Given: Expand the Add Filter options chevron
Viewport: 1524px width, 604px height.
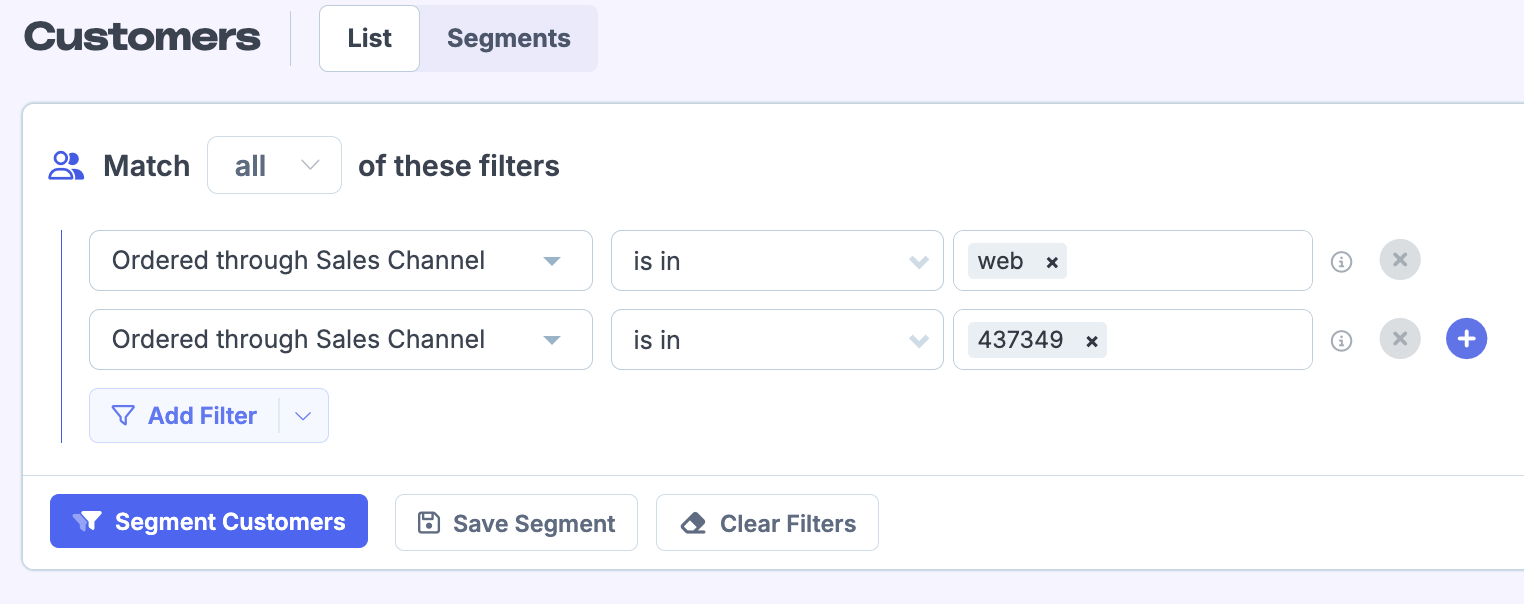Looking at the screenshot, I should (303, 416).
